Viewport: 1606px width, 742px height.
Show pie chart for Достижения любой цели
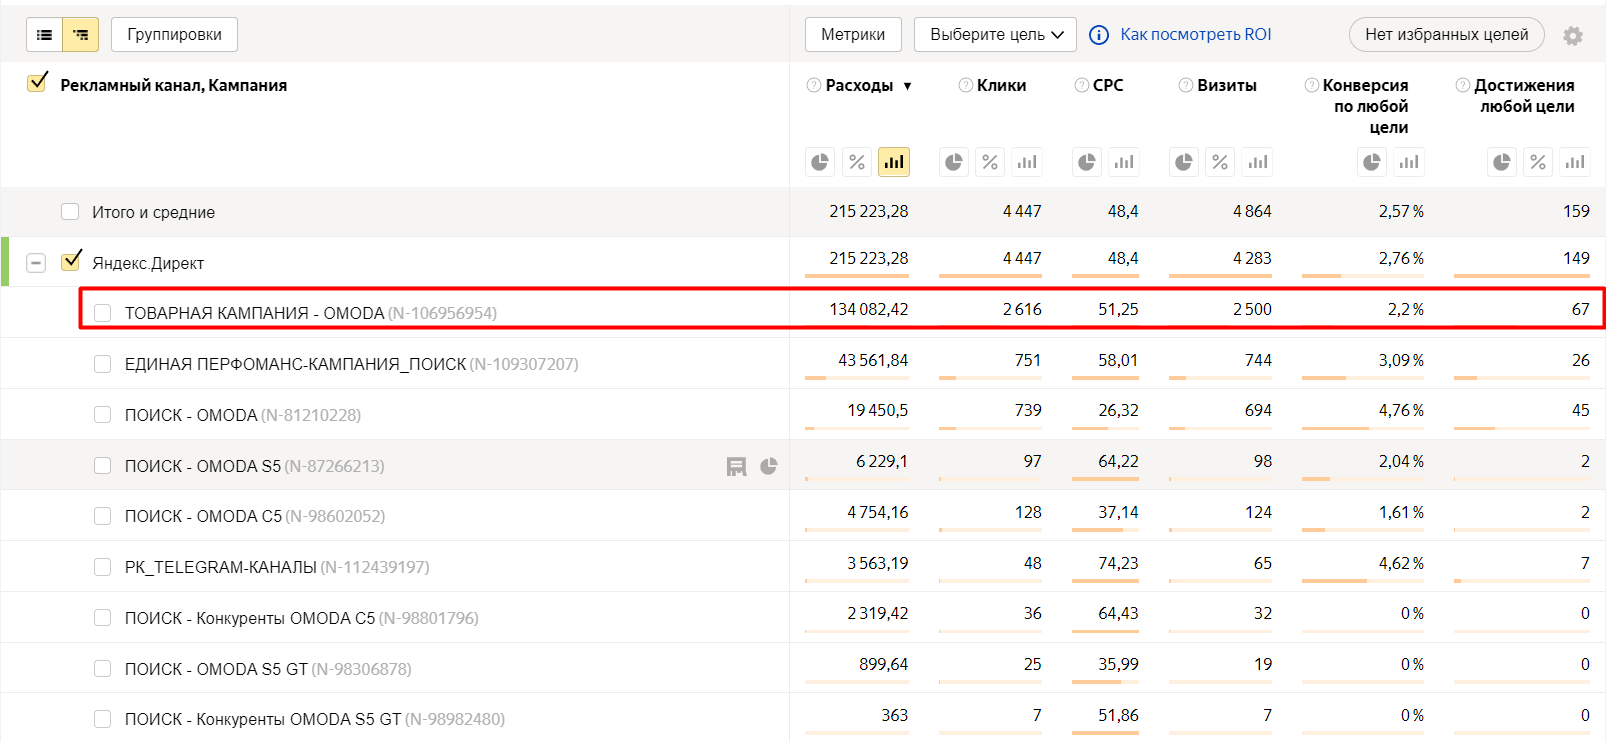click(1502, 162)
